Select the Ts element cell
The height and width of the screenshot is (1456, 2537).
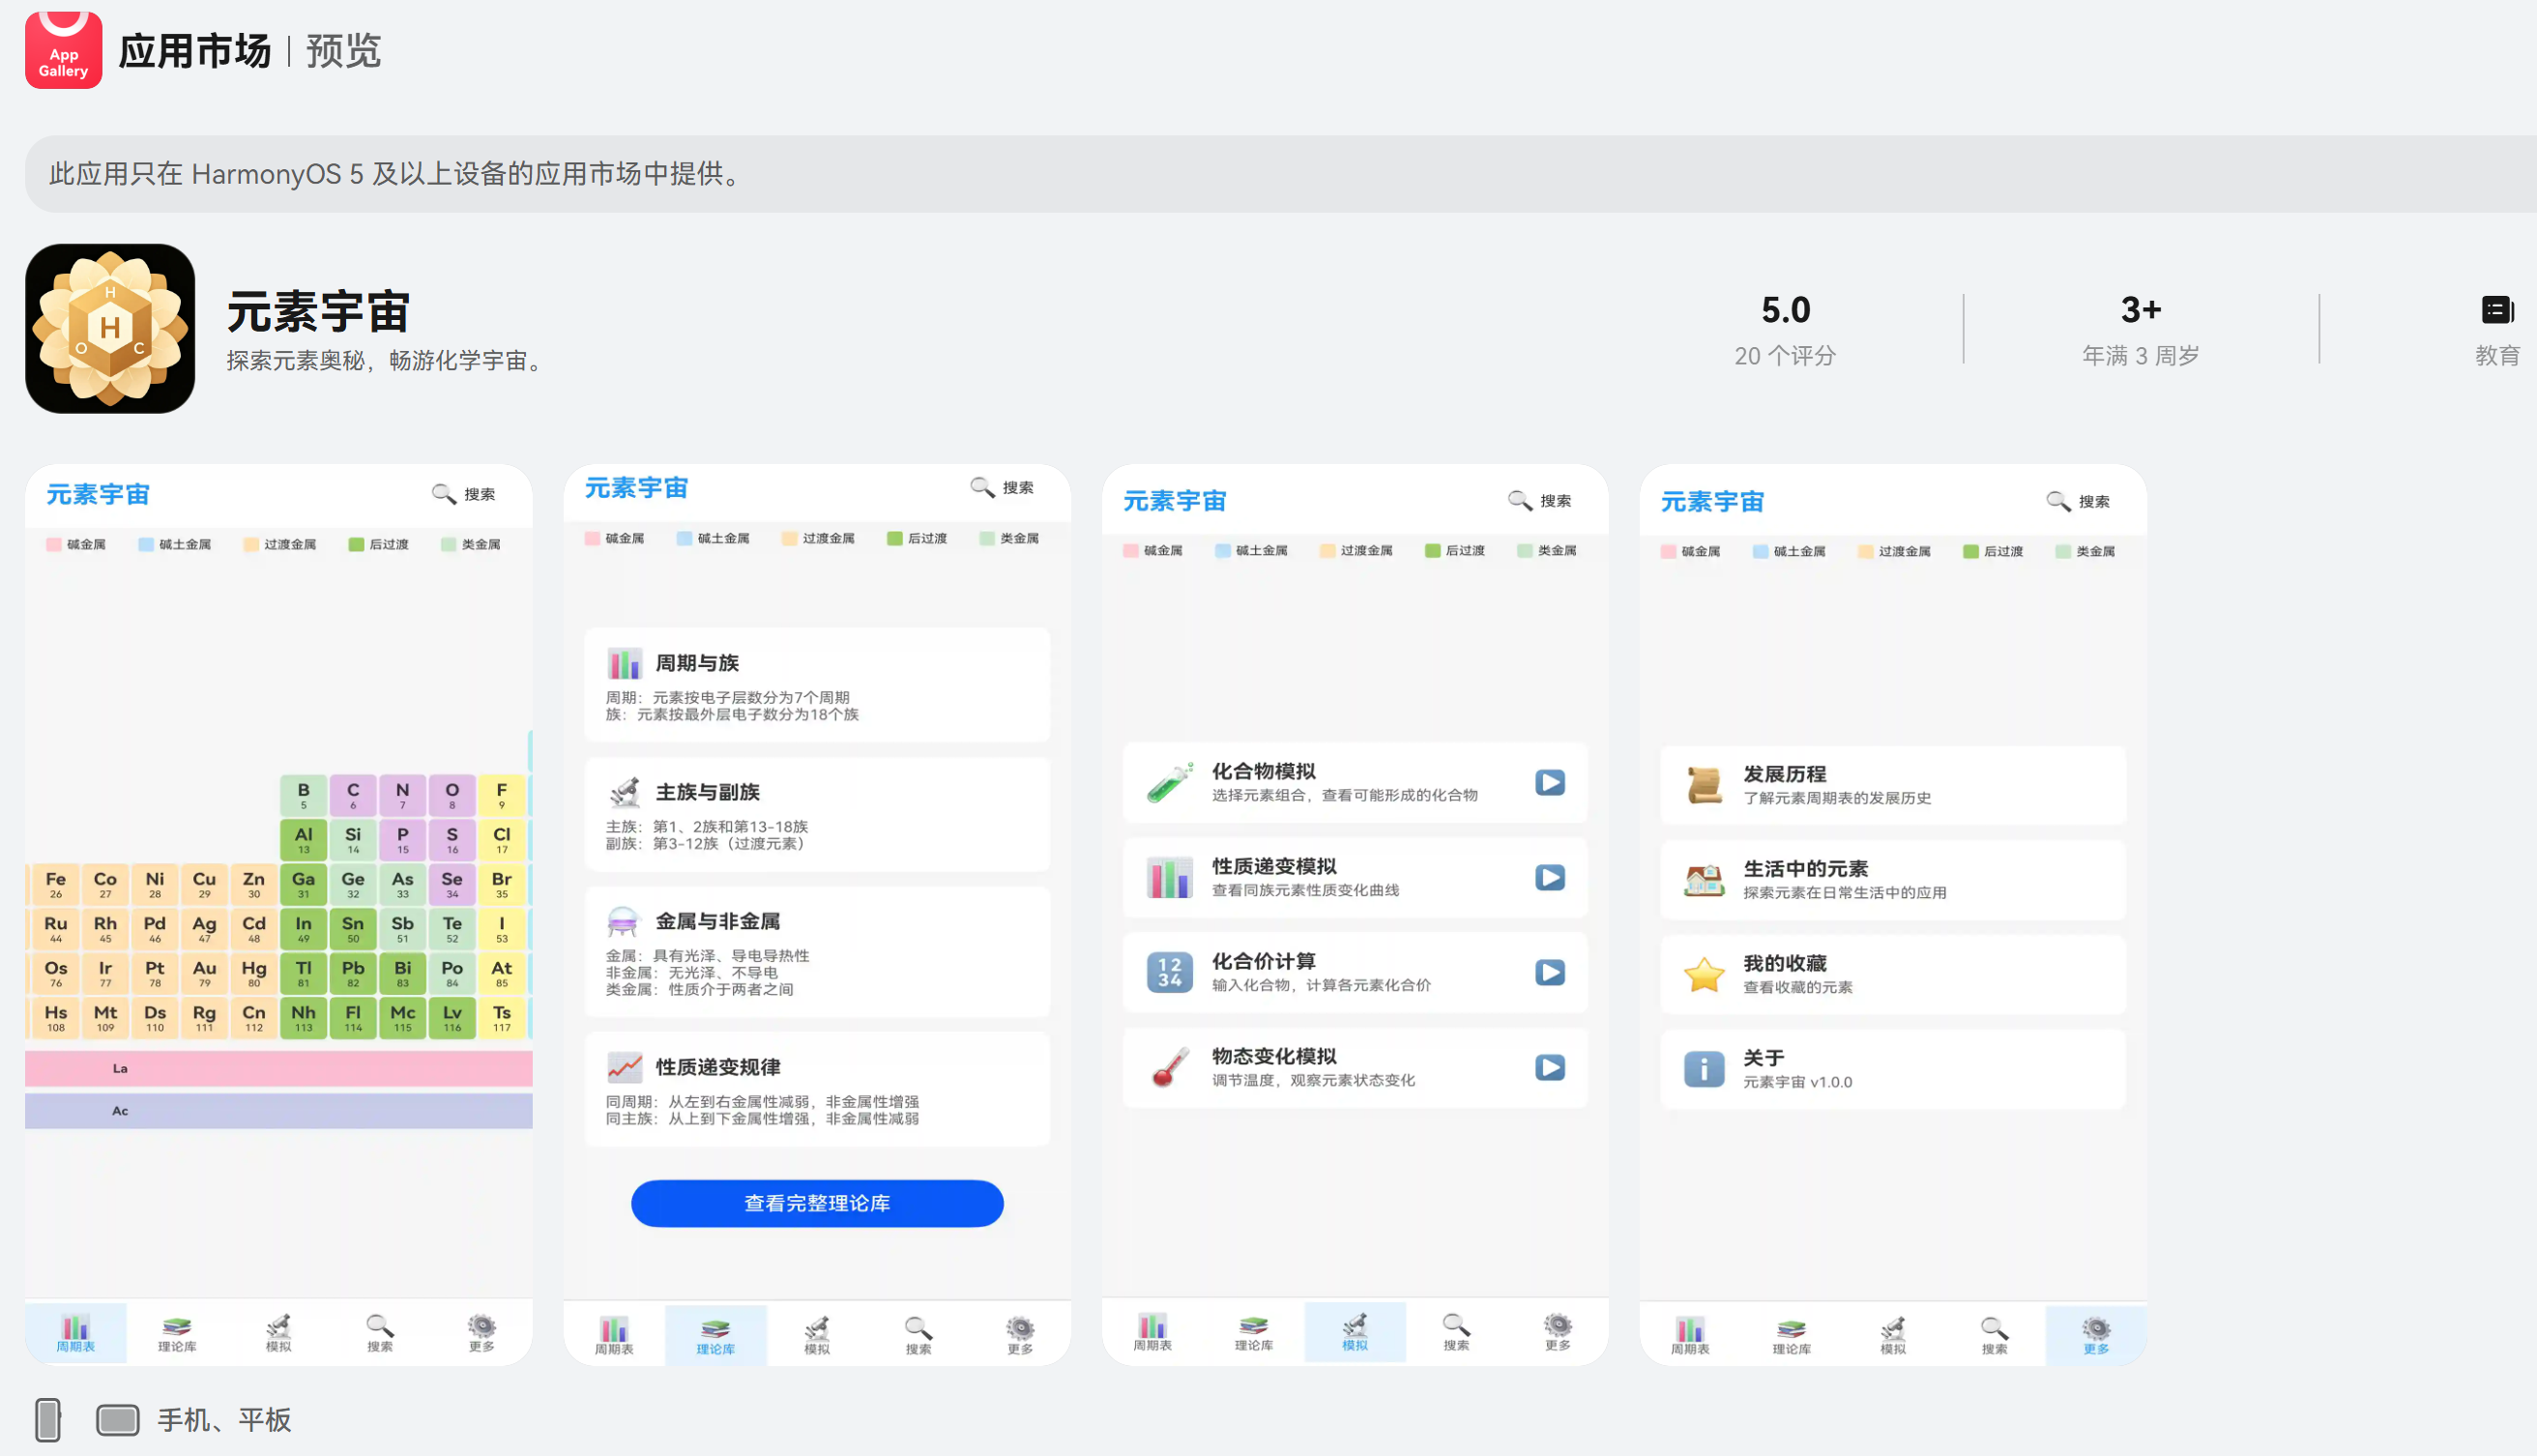tap(502, 1018)
